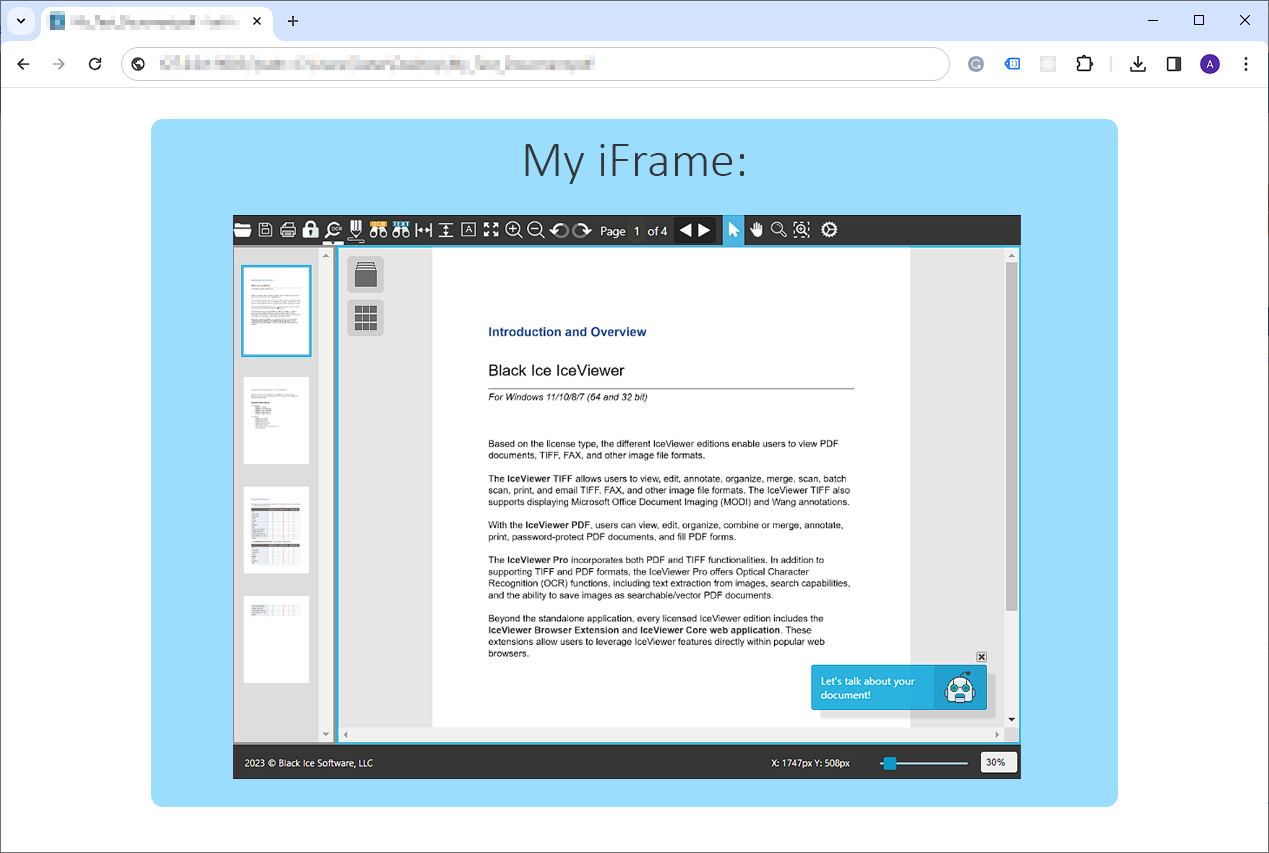Click the browser address bar
The width and height of the screenshot is (1269, 853).
[535, 64]
